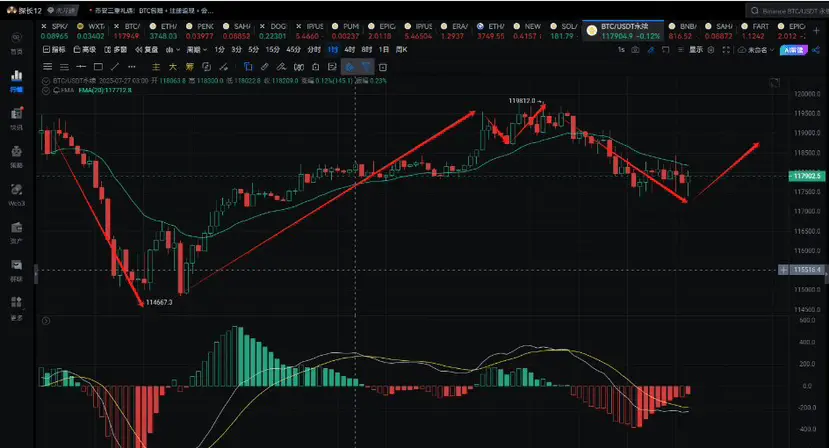Toggle BTC/USDT series visibility circle

coord(46,81)
